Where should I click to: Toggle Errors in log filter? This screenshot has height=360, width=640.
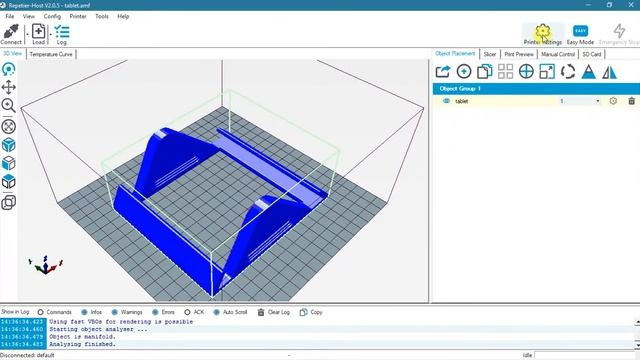163,312
